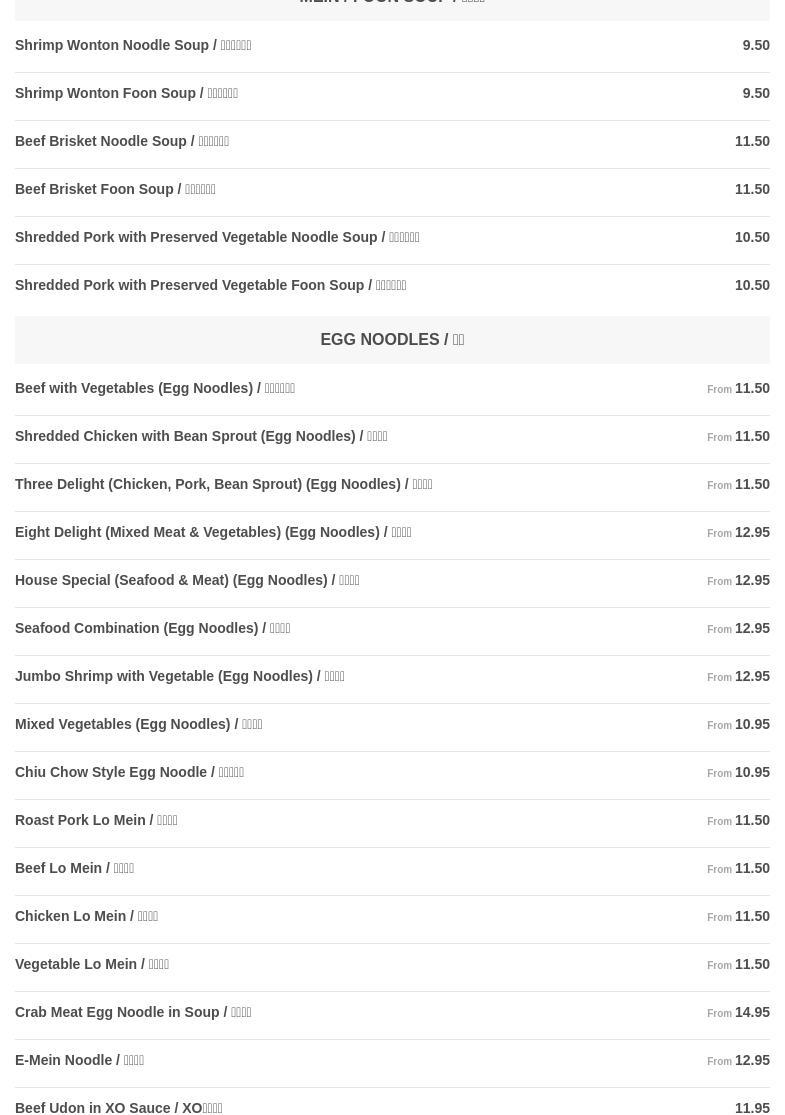Choose Vegetable Lo Mein dish
The image size is (785, 1115).
click(x=92, y=964)
